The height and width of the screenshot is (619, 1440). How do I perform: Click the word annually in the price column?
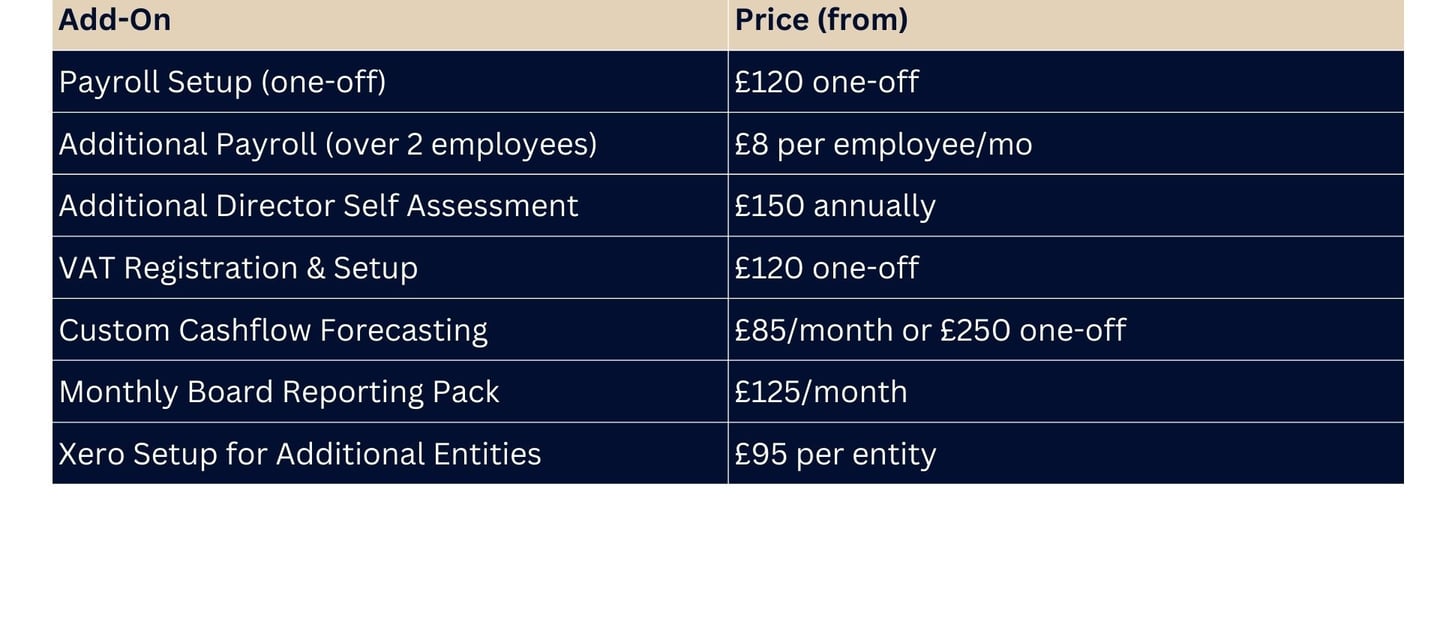(x=874, y=207)
